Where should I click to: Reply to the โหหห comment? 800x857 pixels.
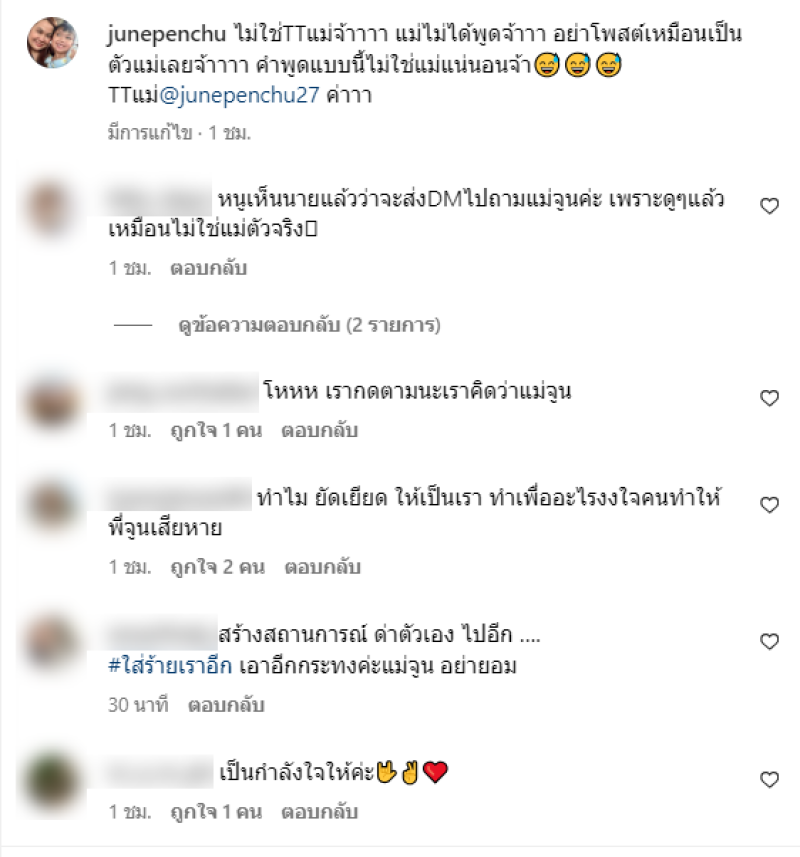point(320,430)
